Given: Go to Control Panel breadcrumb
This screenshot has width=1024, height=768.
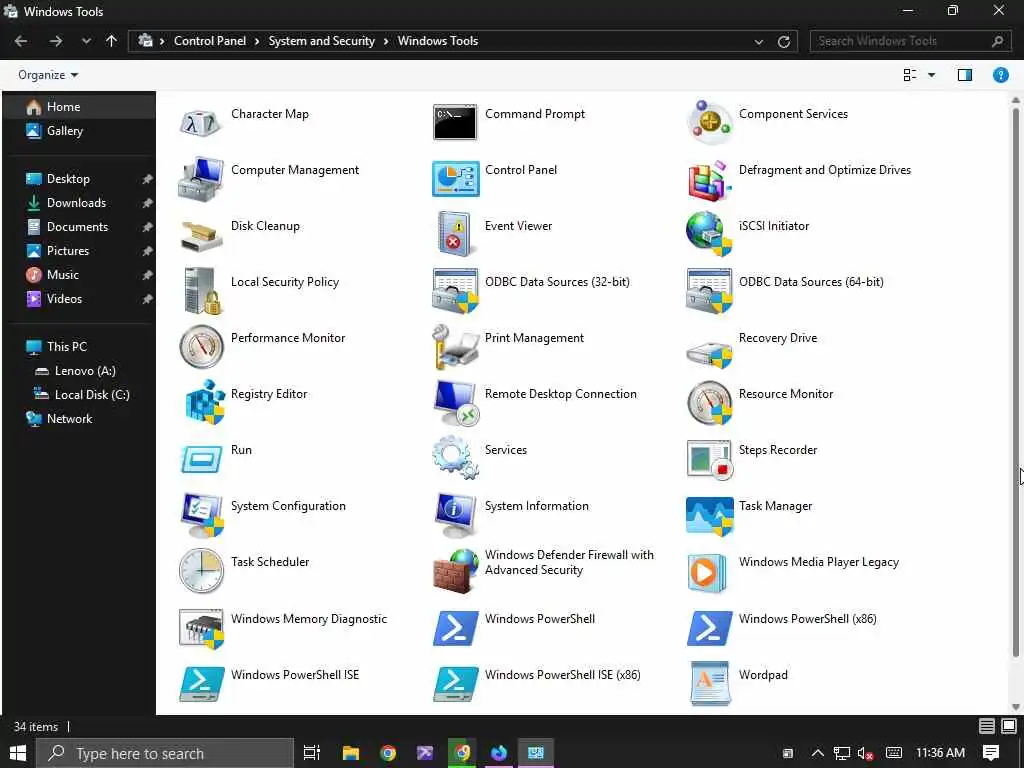Looking at the screenshot, I should point(210,40).
